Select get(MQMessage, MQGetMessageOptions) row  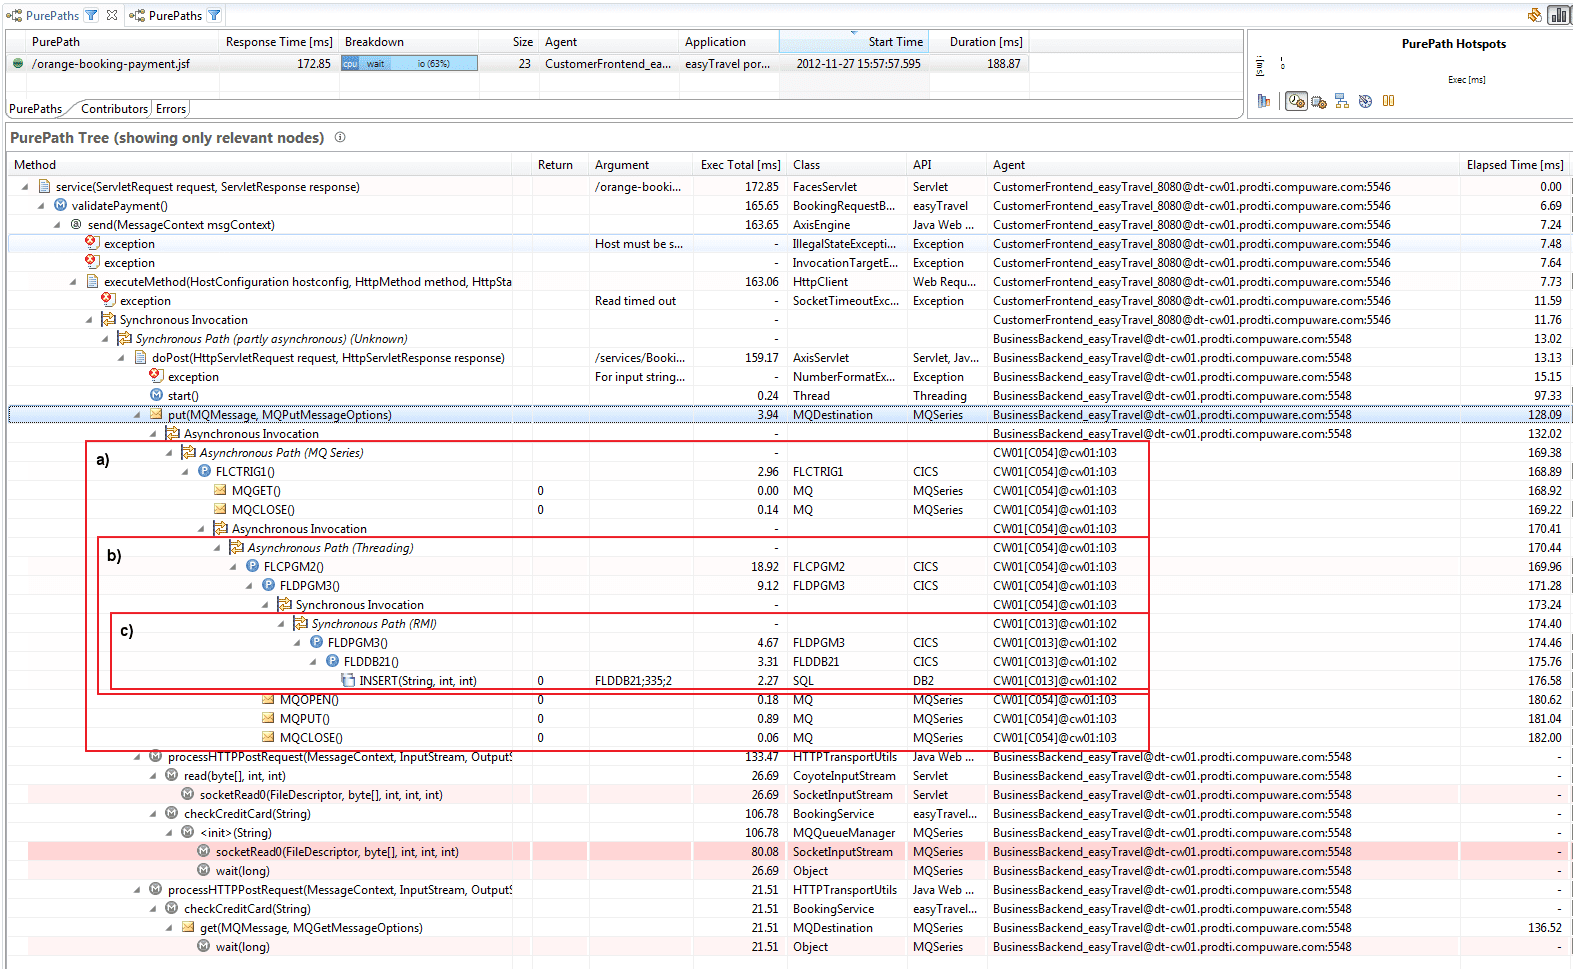pos(788,927)
